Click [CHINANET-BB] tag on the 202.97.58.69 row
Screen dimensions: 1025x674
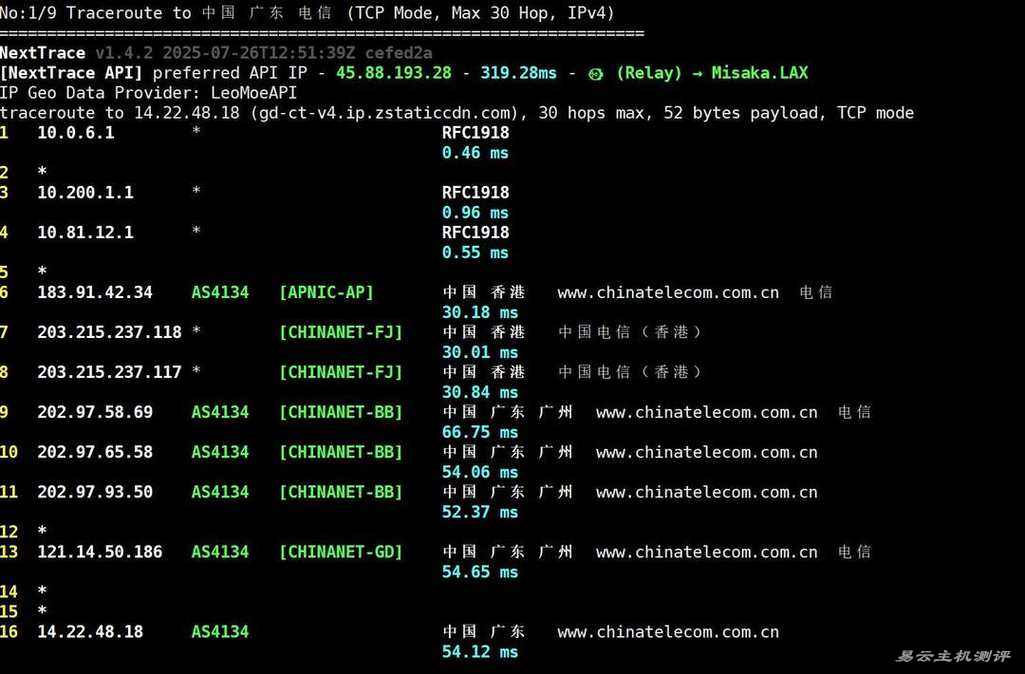click(x=341, y=413)
